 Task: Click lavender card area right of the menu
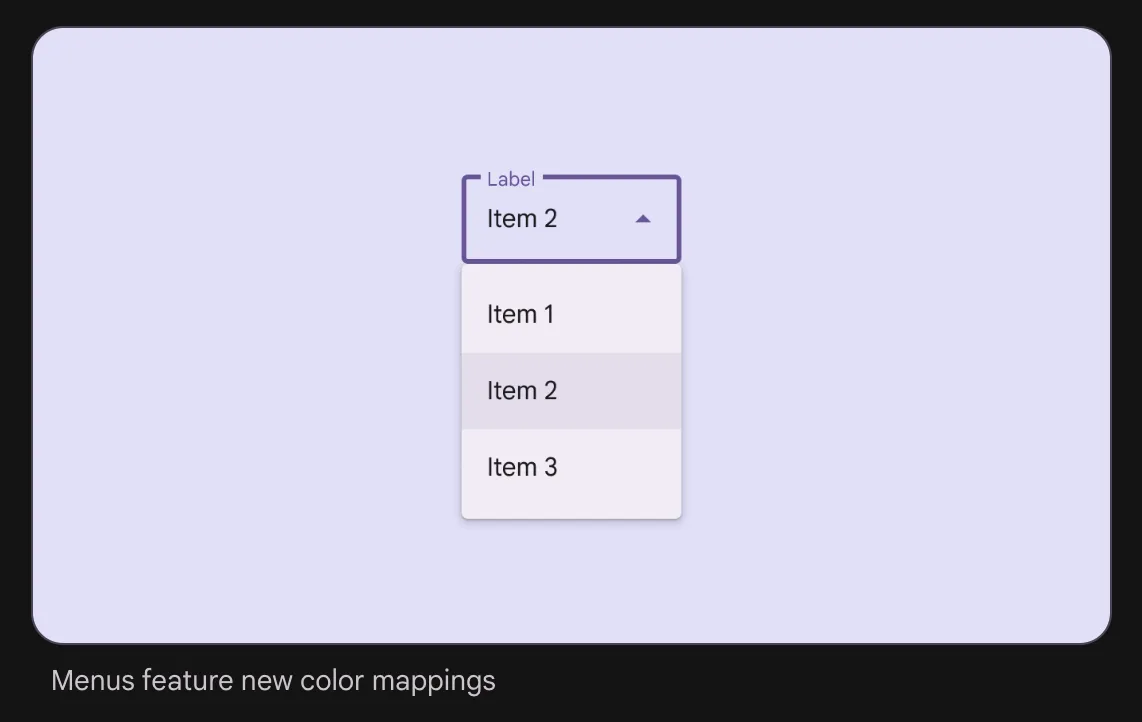[x=890, y=390]
